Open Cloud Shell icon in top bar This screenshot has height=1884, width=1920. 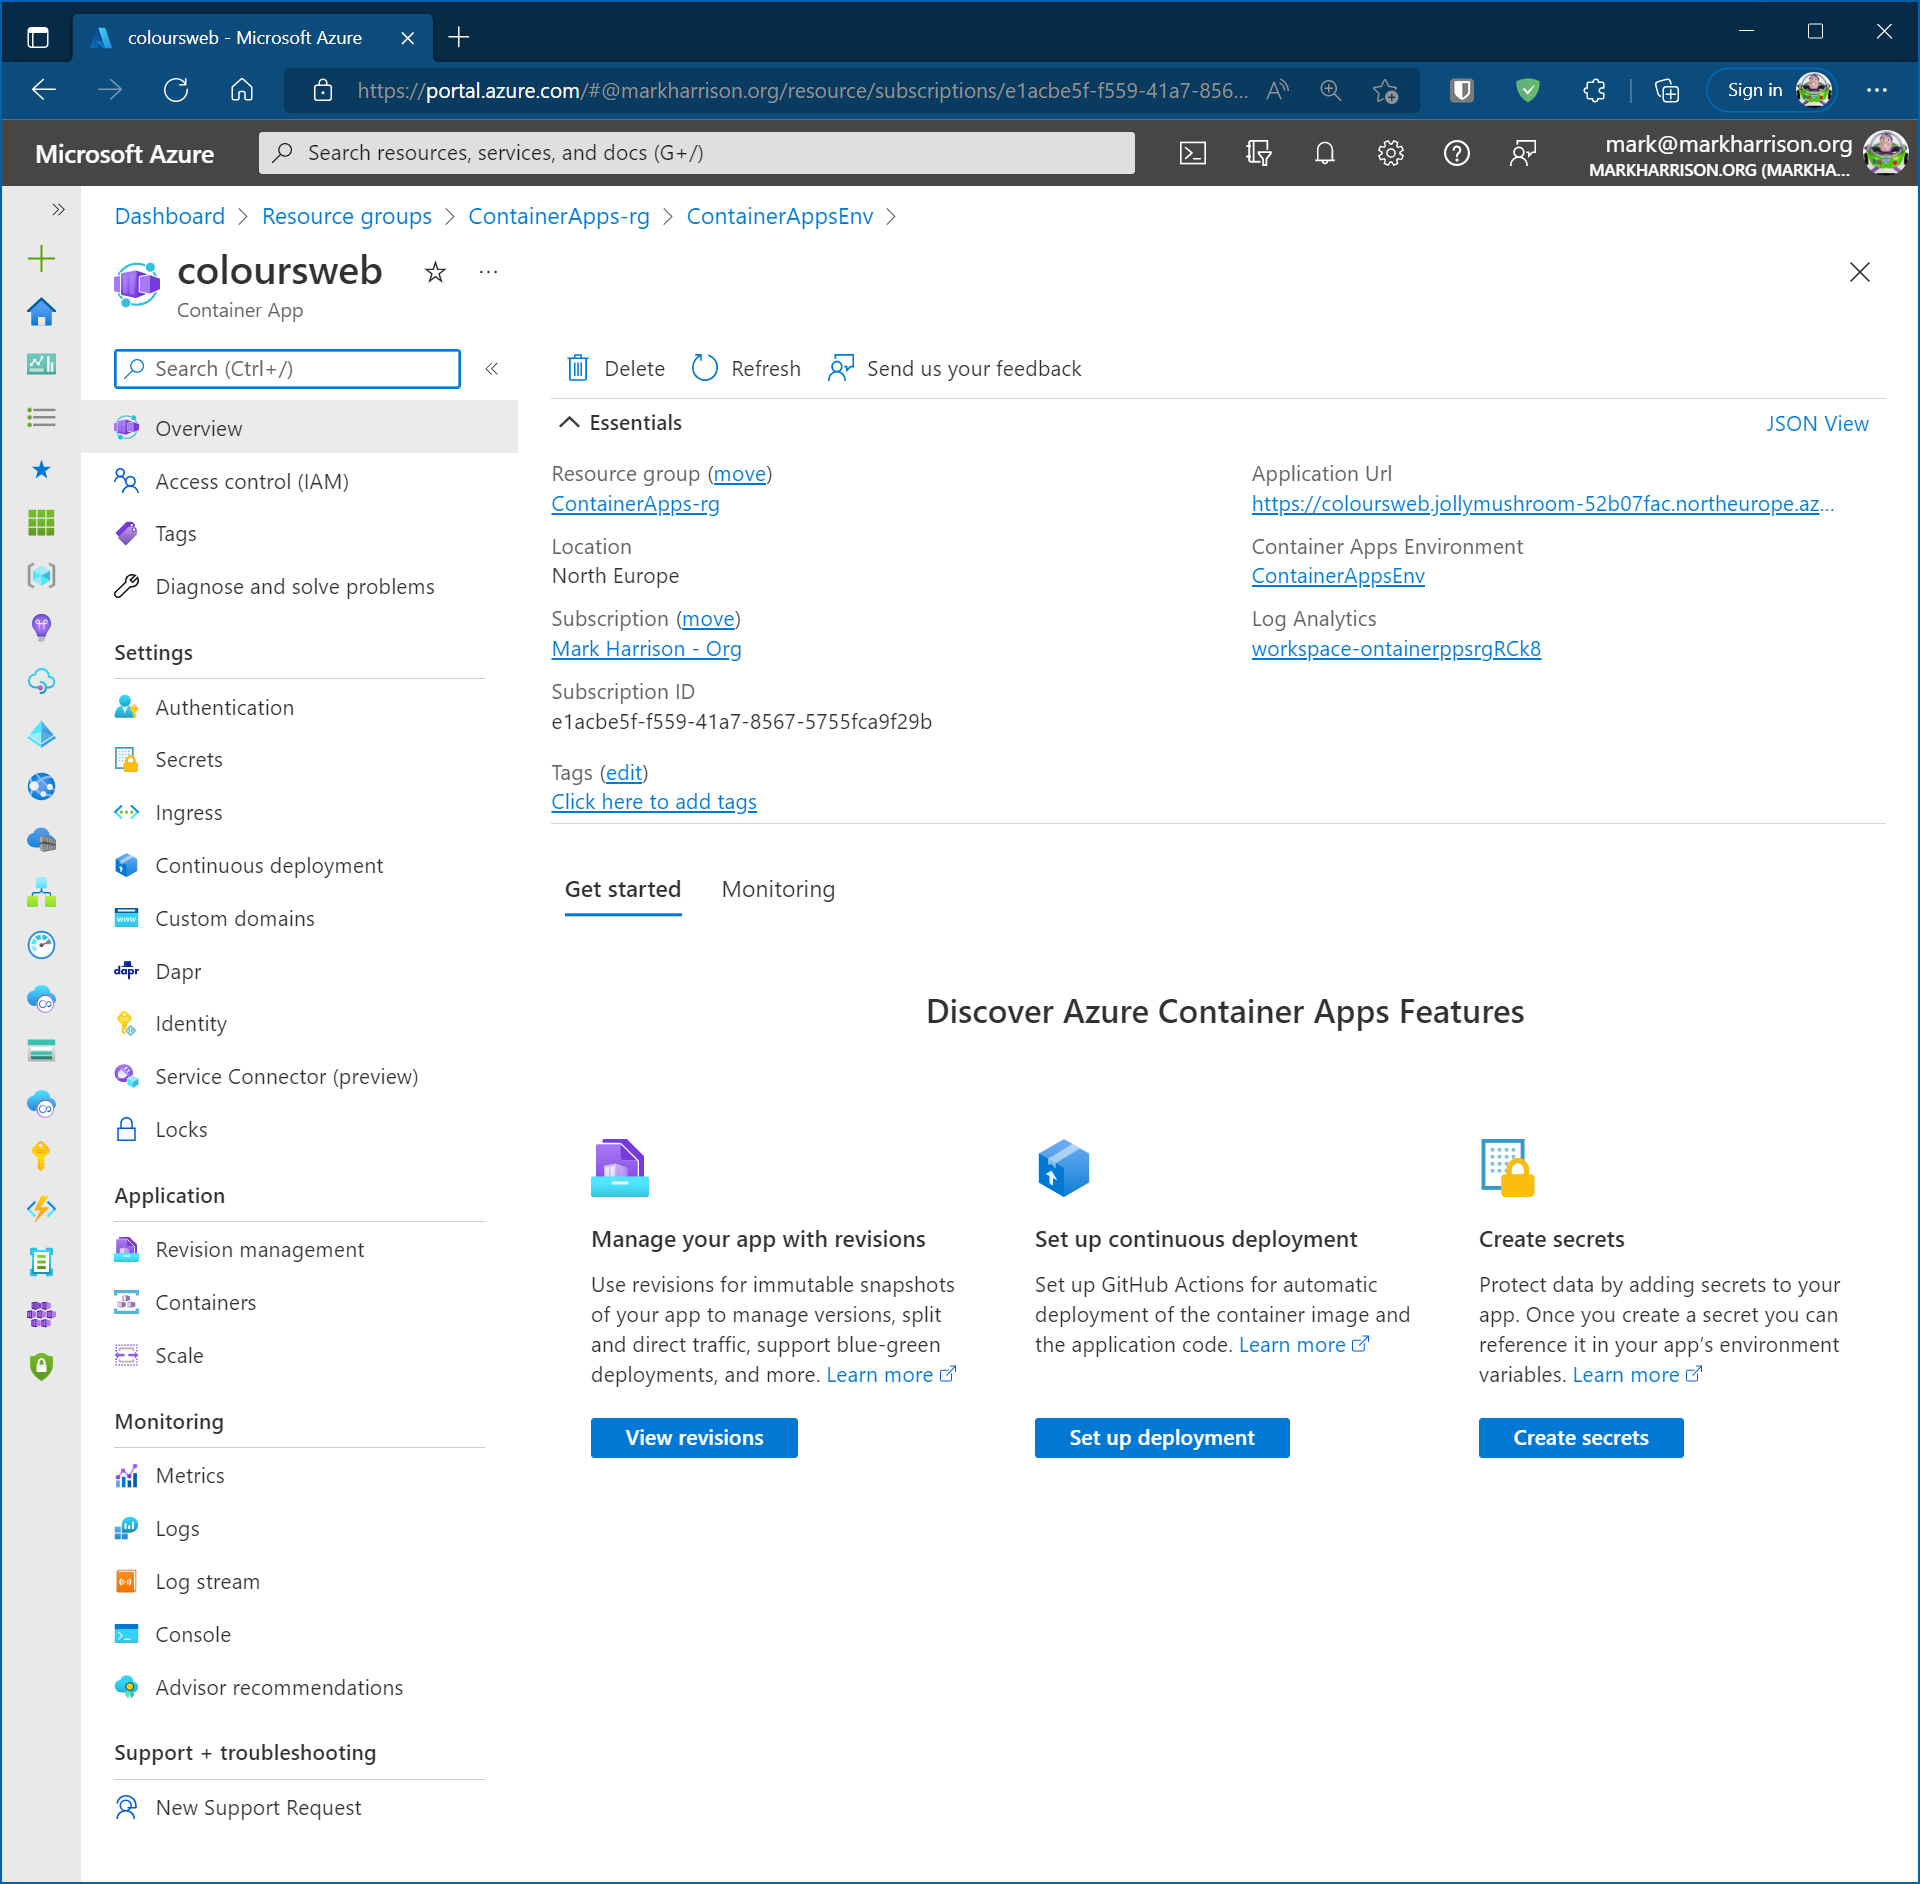1193,153
